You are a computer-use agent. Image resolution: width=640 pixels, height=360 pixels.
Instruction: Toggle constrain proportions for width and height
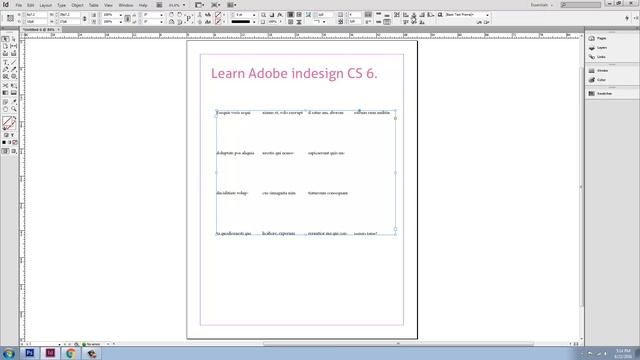(84, 18)
